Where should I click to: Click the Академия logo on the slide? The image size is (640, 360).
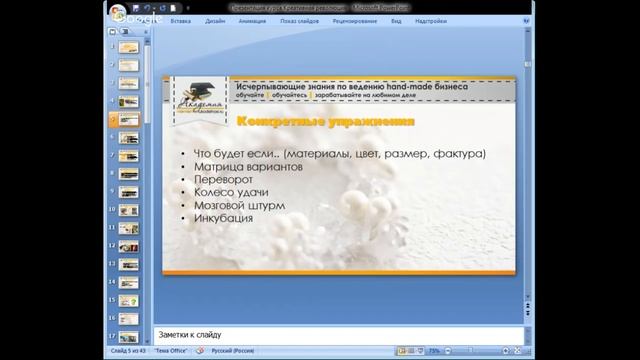200,98
